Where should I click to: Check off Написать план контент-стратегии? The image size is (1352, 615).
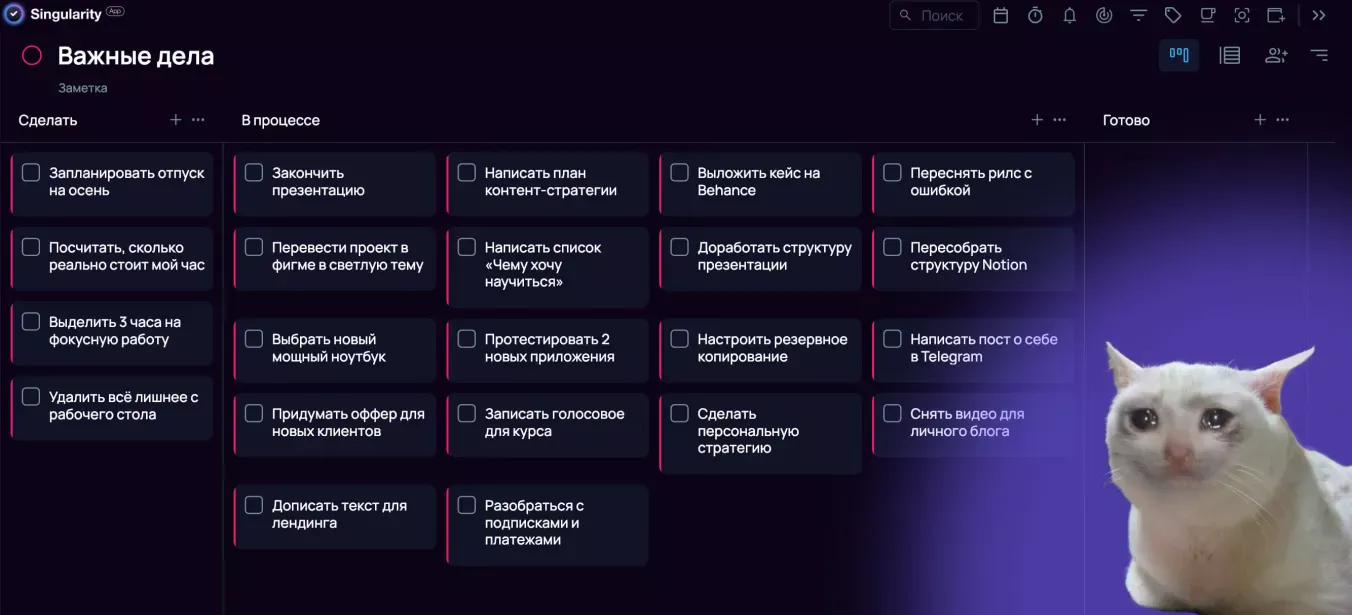pyautogui.click(x=466, y=173)
